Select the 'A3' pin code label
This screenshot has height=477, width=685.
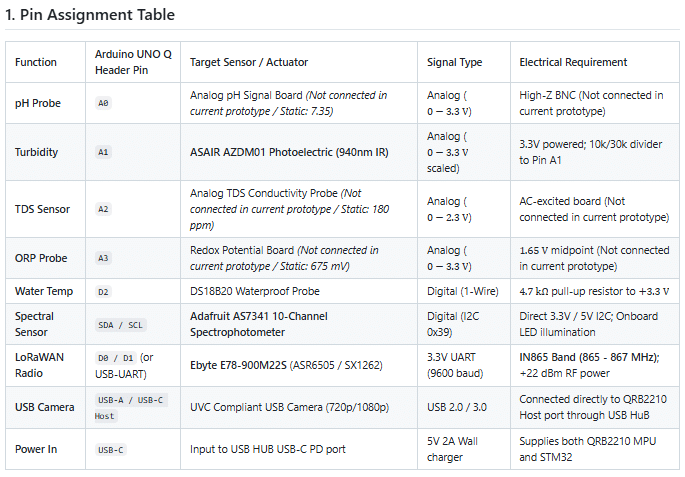click(103, 258)
